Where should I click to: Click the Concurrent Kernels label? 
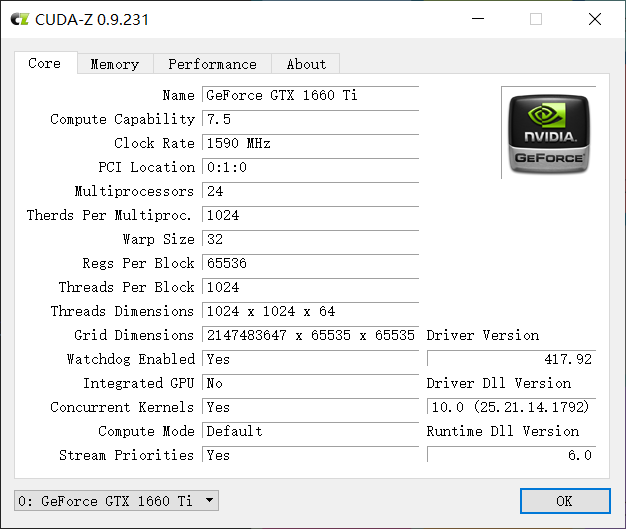tap(122, 407)
